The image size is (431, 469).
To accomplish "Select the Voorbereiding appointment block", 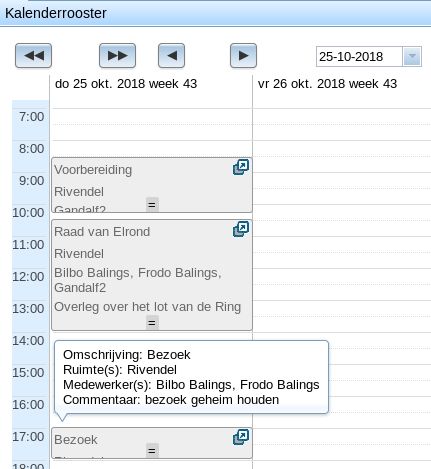I will click(x=152, y=185).
